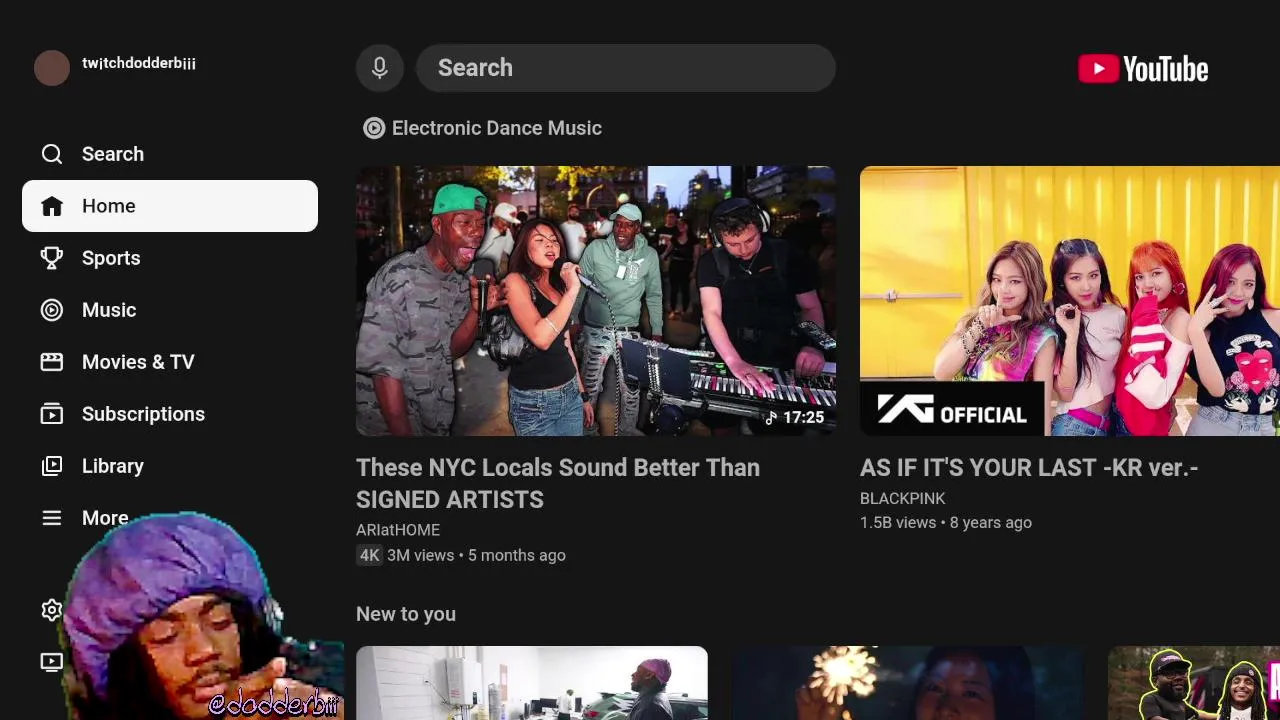Play the BLACKPINK video thumbnail
This screenshot has width=1280, height=720.
[1070, 301]
